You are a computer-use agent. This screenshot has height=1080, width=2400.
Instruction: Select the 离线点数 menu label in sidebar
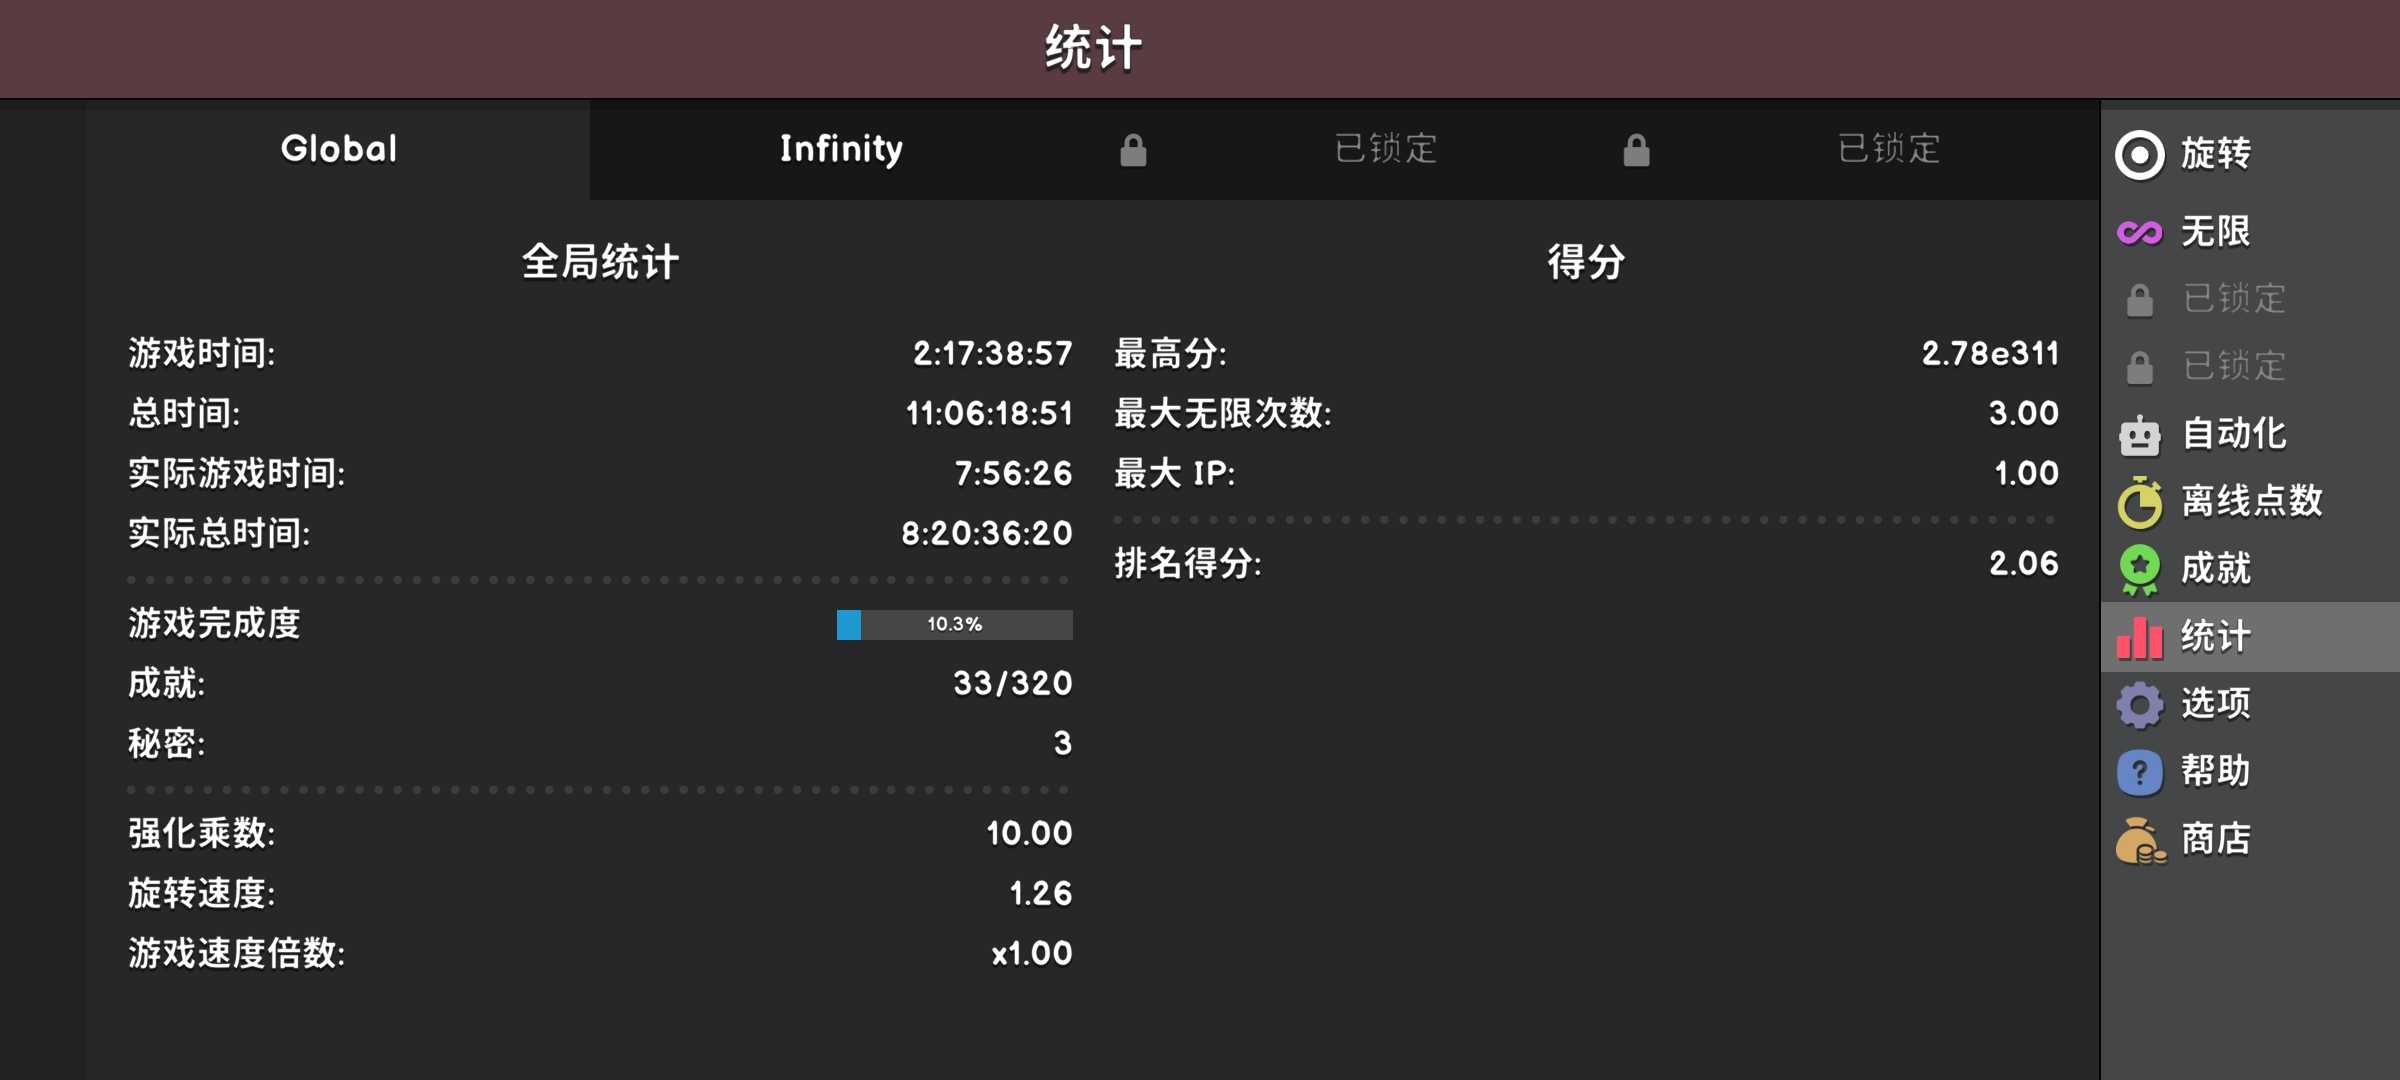point(2252,502)
